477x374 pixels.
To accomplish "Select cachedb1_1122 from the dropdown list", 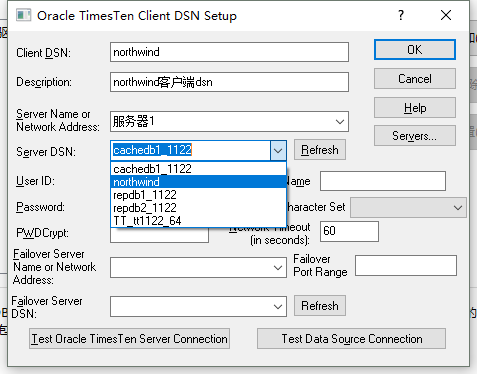I will click(198, 169).
